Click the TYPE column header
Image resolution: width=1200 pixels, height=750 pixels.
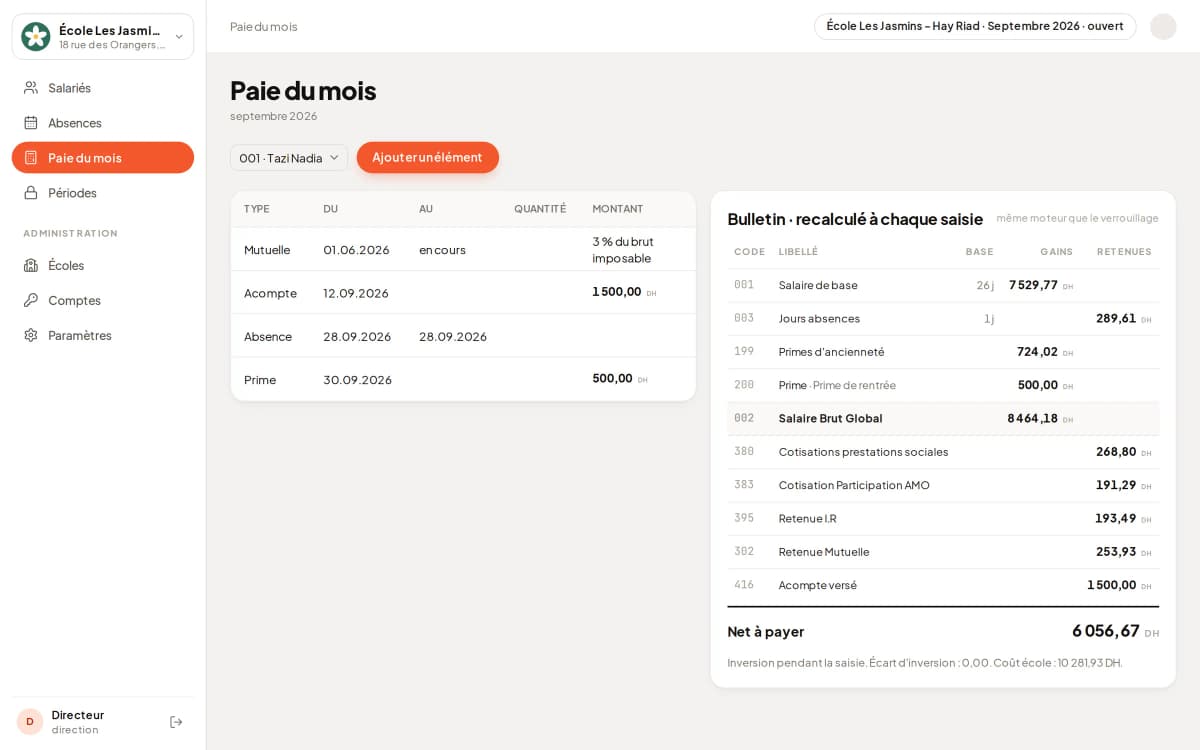pyautogui.click(x=257, y=209)
